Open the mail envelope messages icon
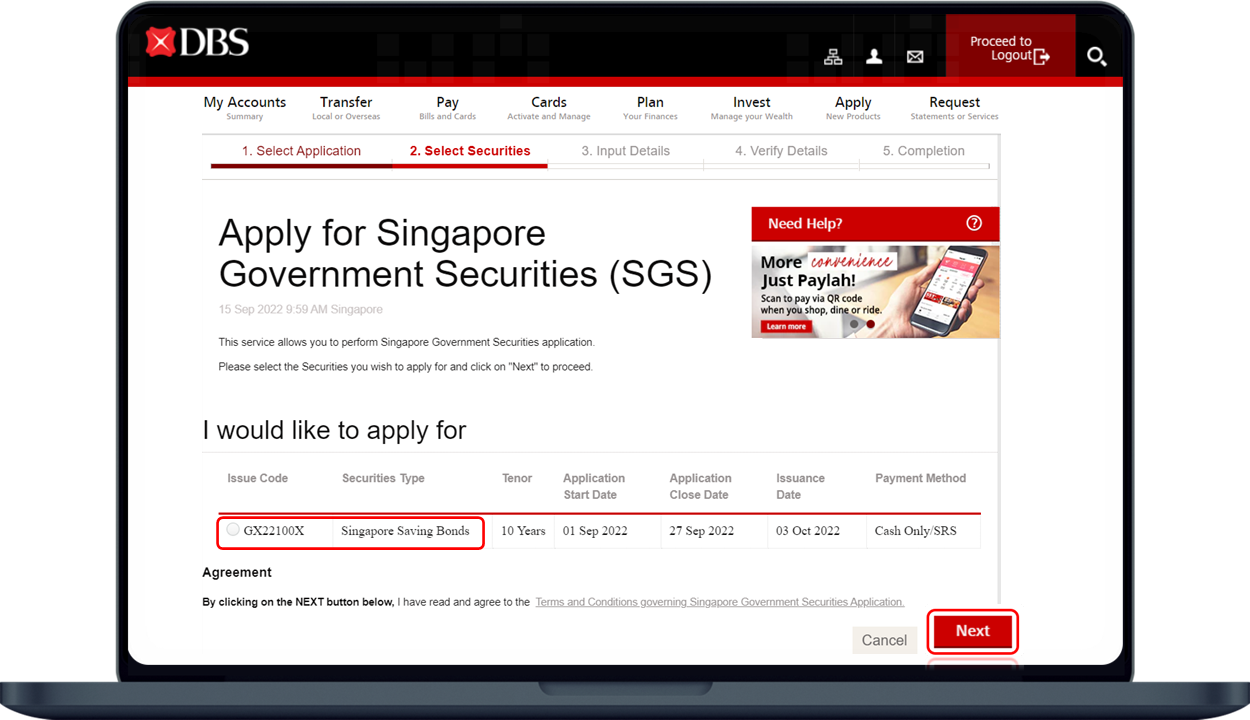The width and height of the screenshot is (1250, 720). [915, 57]
